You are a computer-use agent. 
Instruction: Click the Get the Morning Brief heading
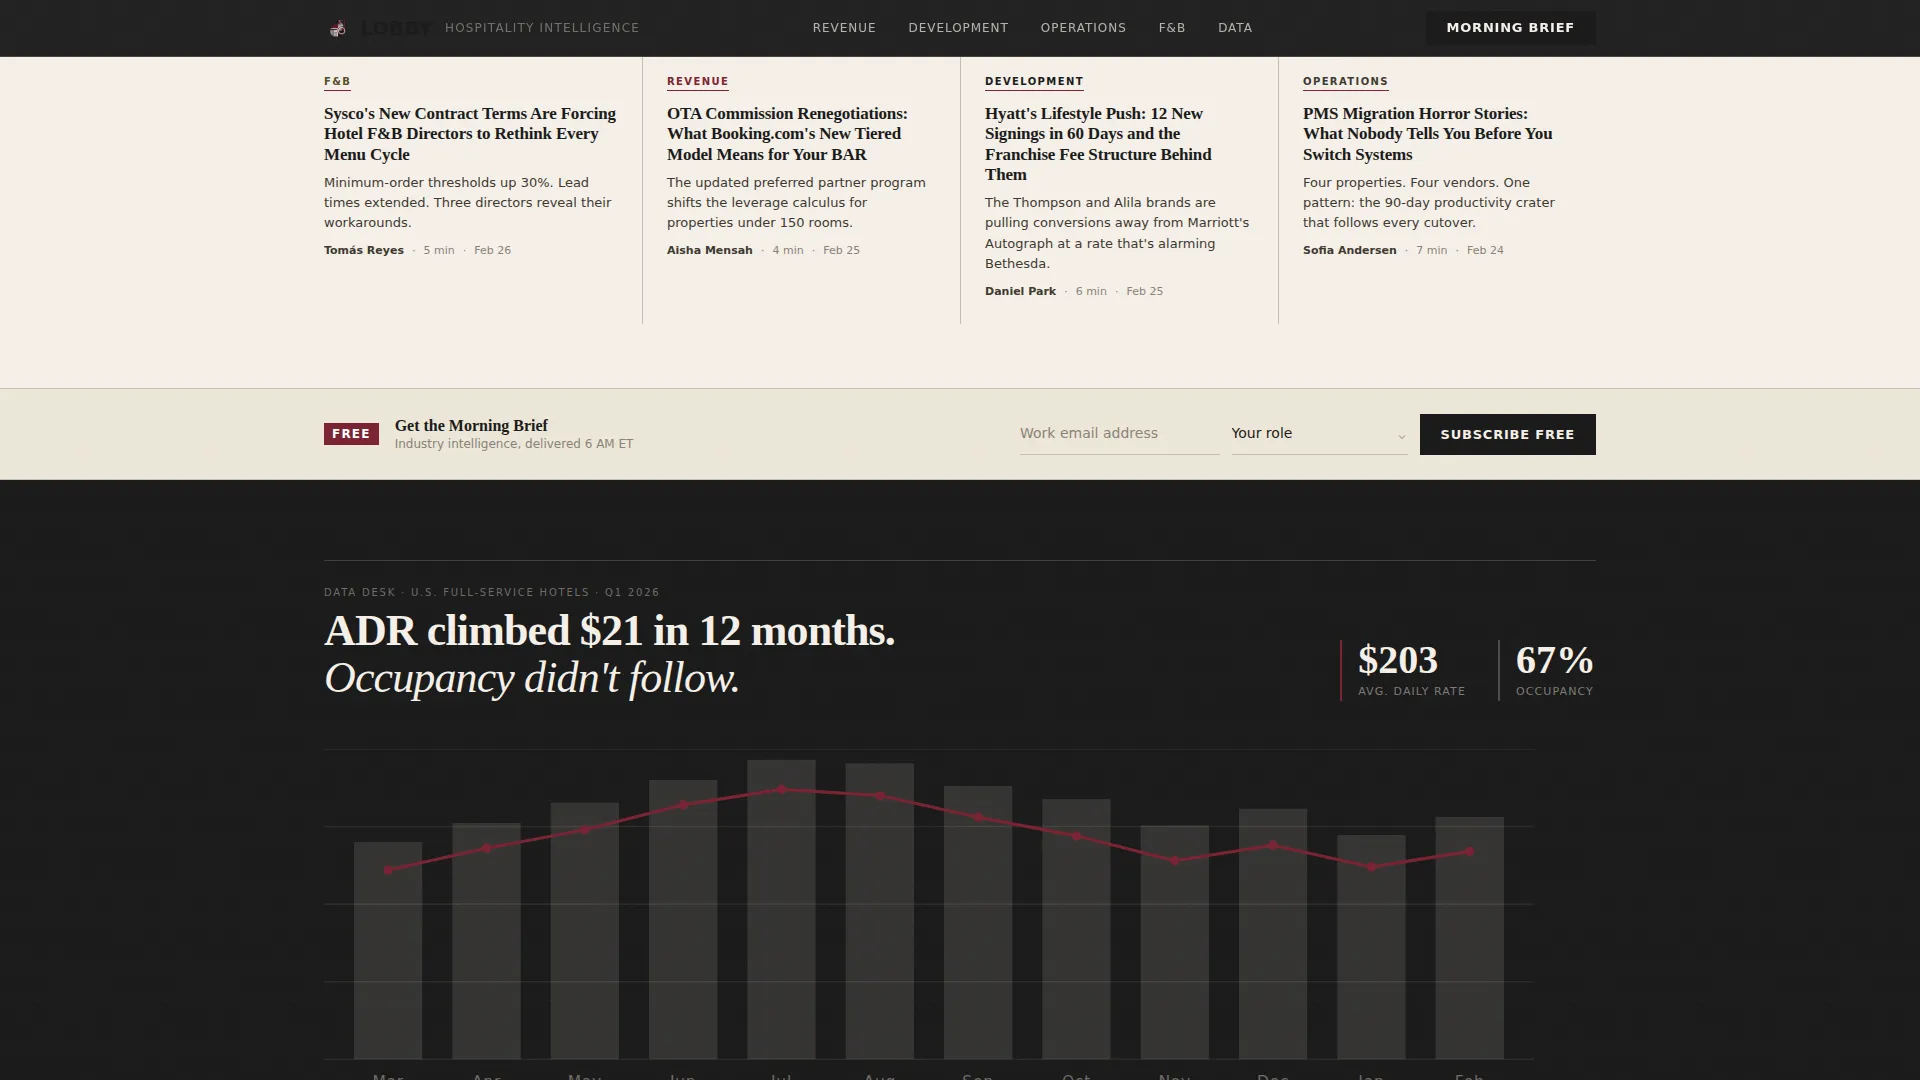point(471,426)
